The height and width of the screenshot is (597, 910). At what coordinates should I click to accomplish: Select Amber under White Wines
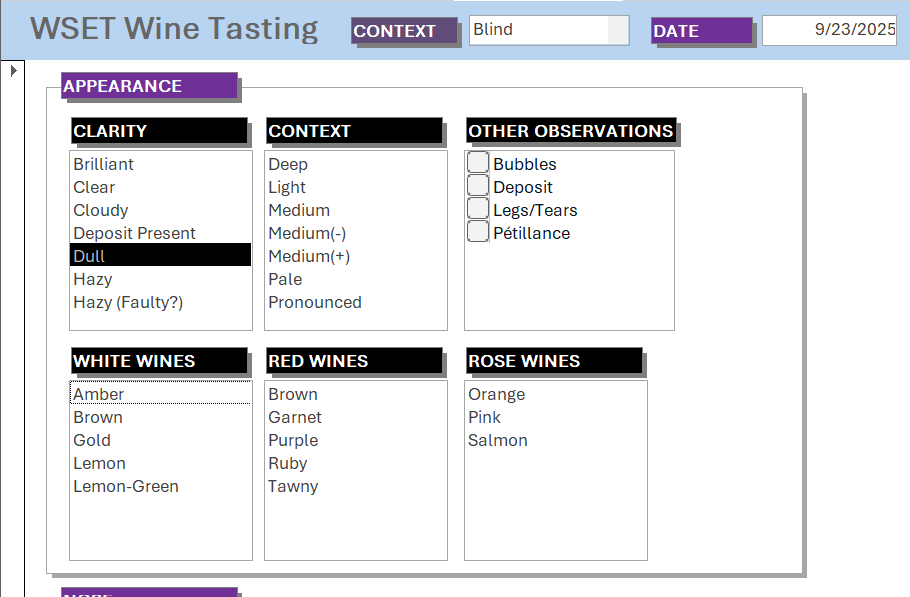point(161,393)
